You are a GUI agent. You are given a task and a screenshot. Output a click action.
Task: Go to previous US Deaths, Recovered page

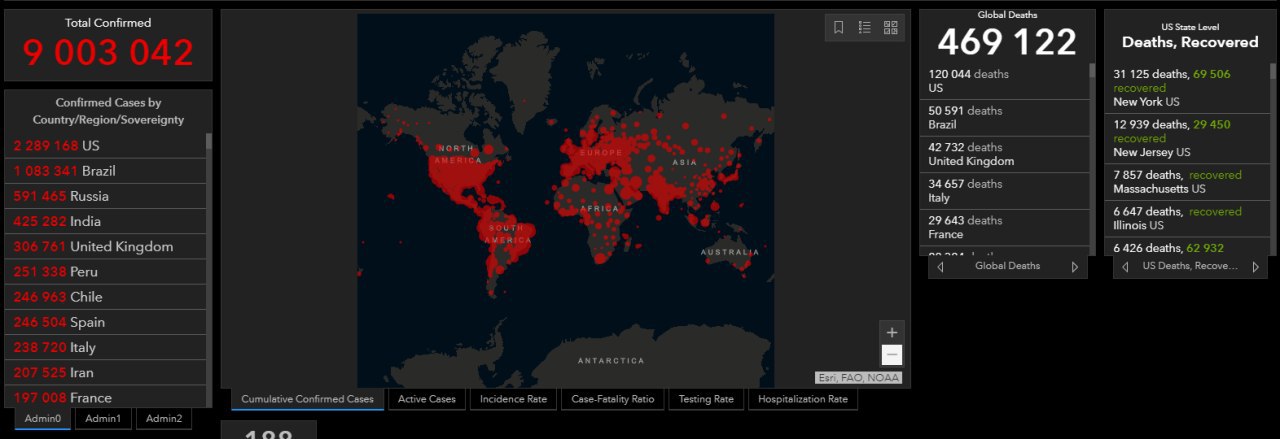pos(1125,267)
